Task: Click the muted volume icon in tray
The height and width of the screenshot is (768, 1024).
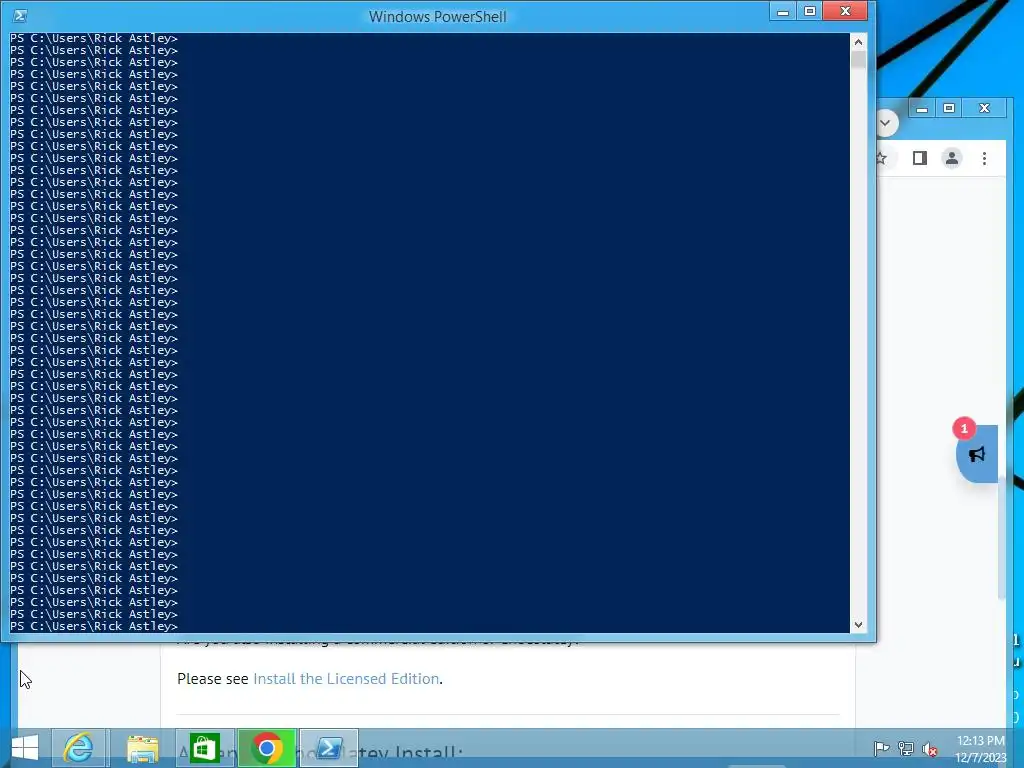Action: [x=930, y=749]
